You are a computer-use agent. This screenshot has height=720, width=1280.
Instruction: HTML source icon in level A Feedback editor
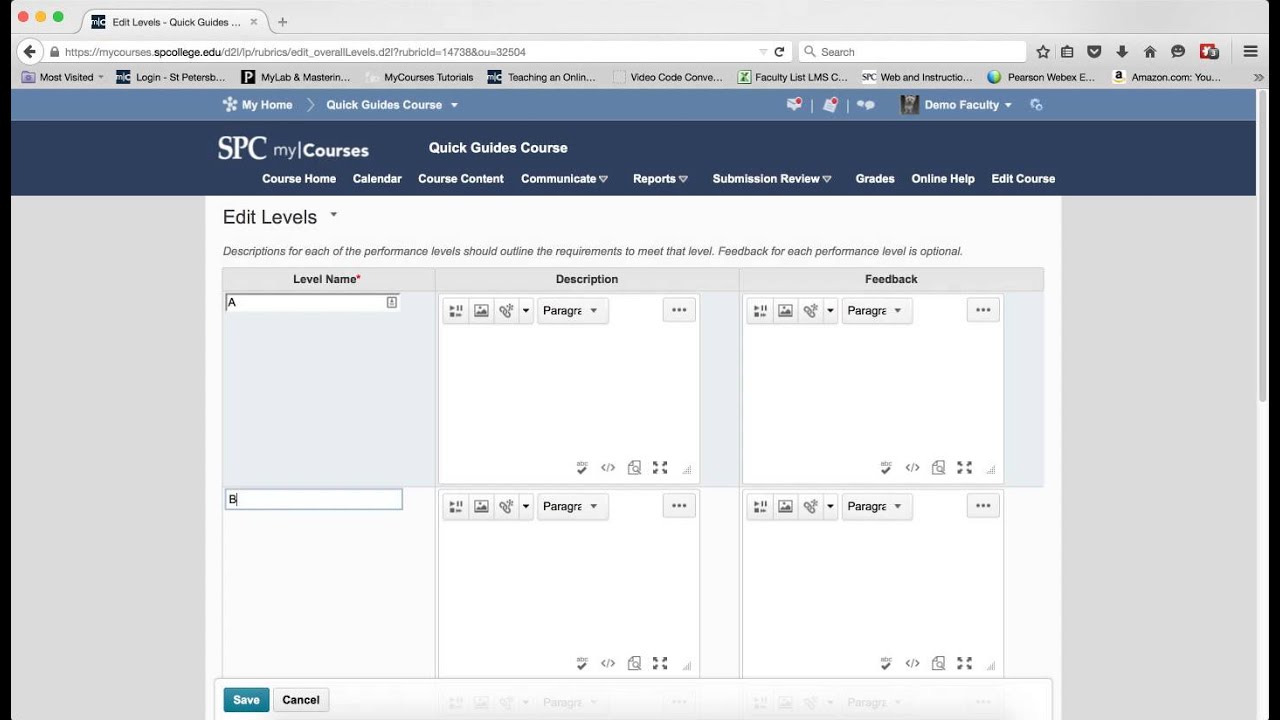coord(912,467)
